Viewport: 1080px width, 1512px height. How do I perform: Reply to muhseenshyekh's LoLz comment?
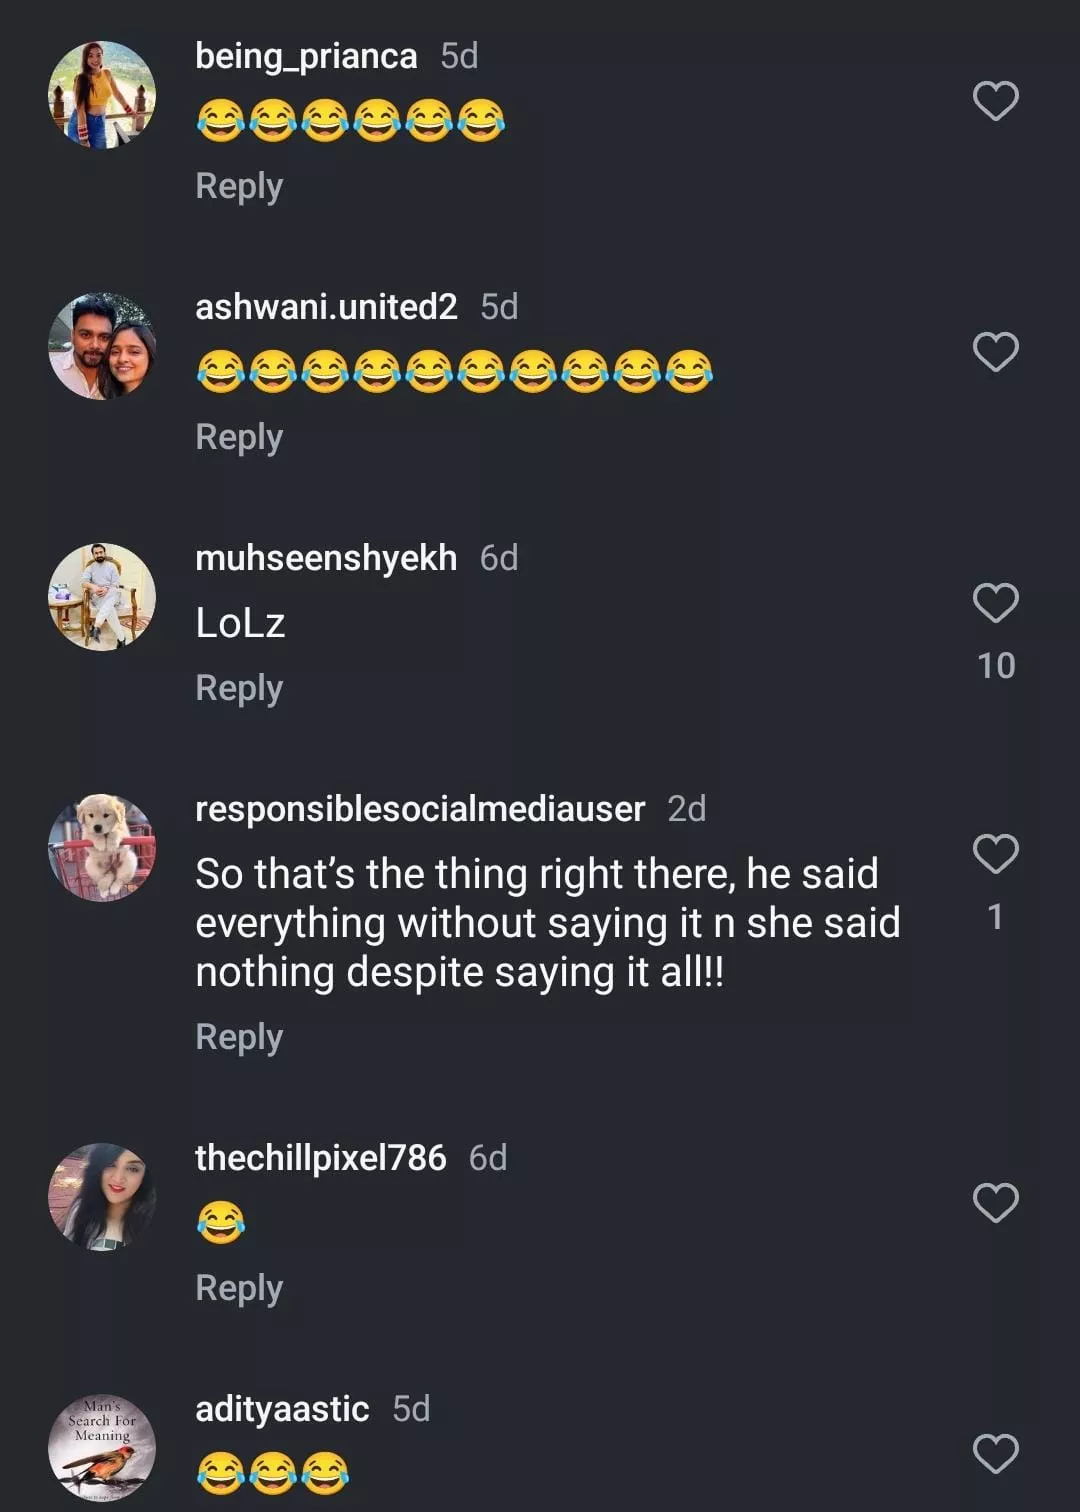coord(239,689)
